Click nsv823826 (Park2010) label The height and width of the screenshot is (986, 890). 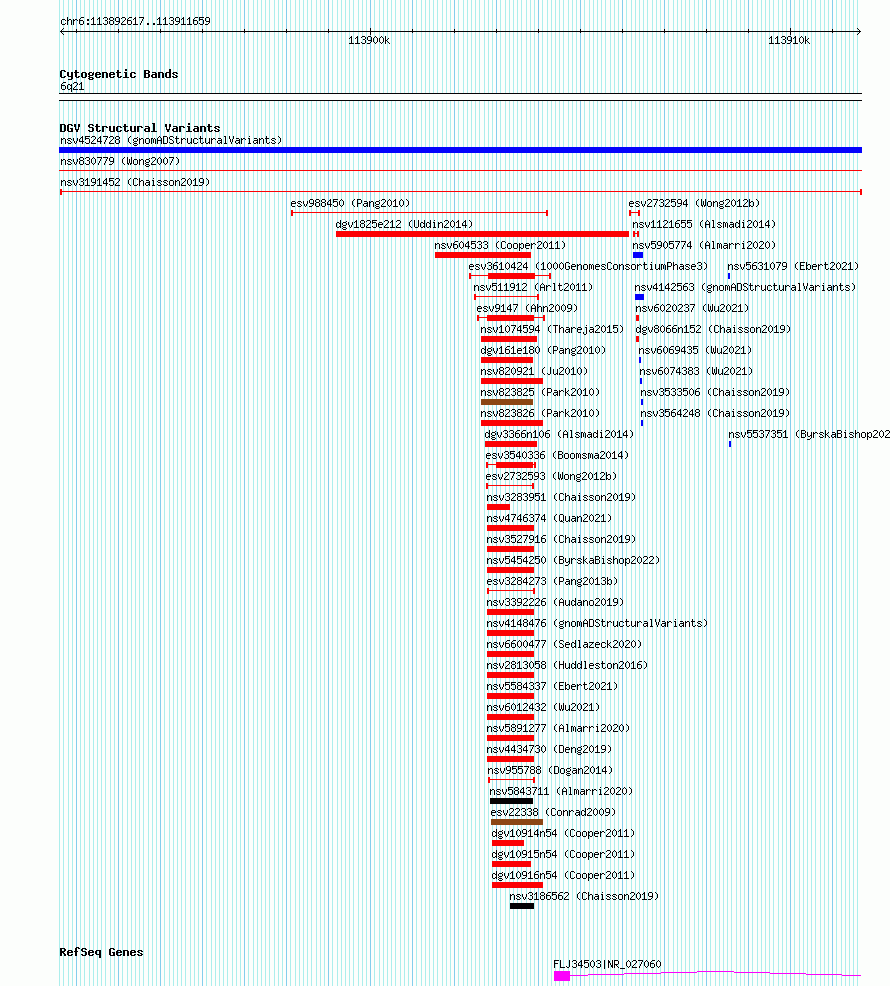[x=540, y=413]
